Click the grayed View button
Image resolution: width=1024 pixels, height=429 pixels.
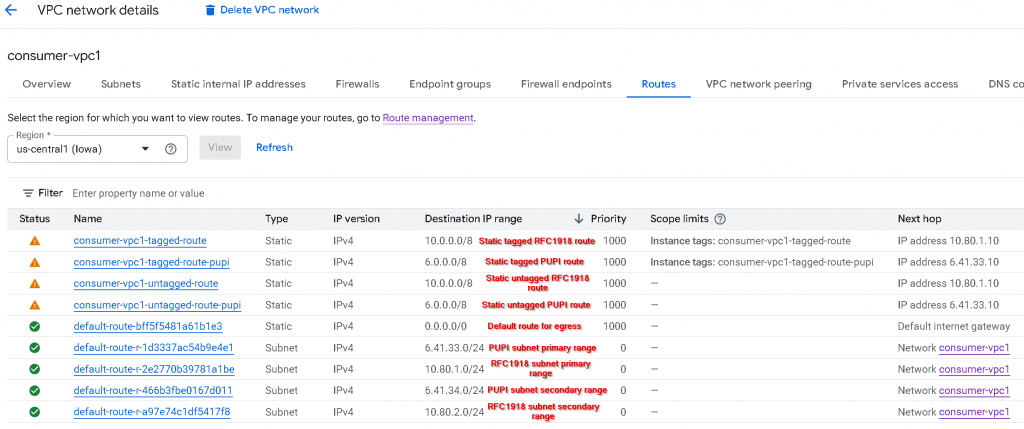click(x=219, y=148)
